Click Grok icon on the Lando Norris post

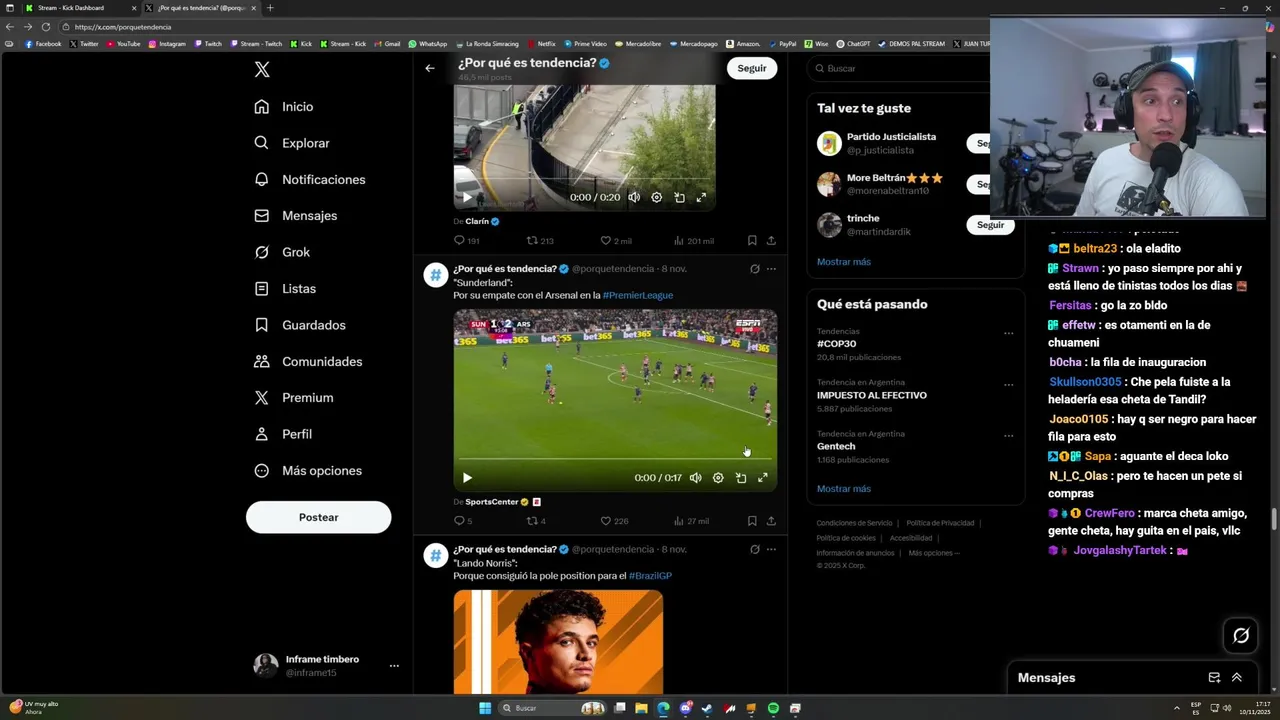(755, 549)
